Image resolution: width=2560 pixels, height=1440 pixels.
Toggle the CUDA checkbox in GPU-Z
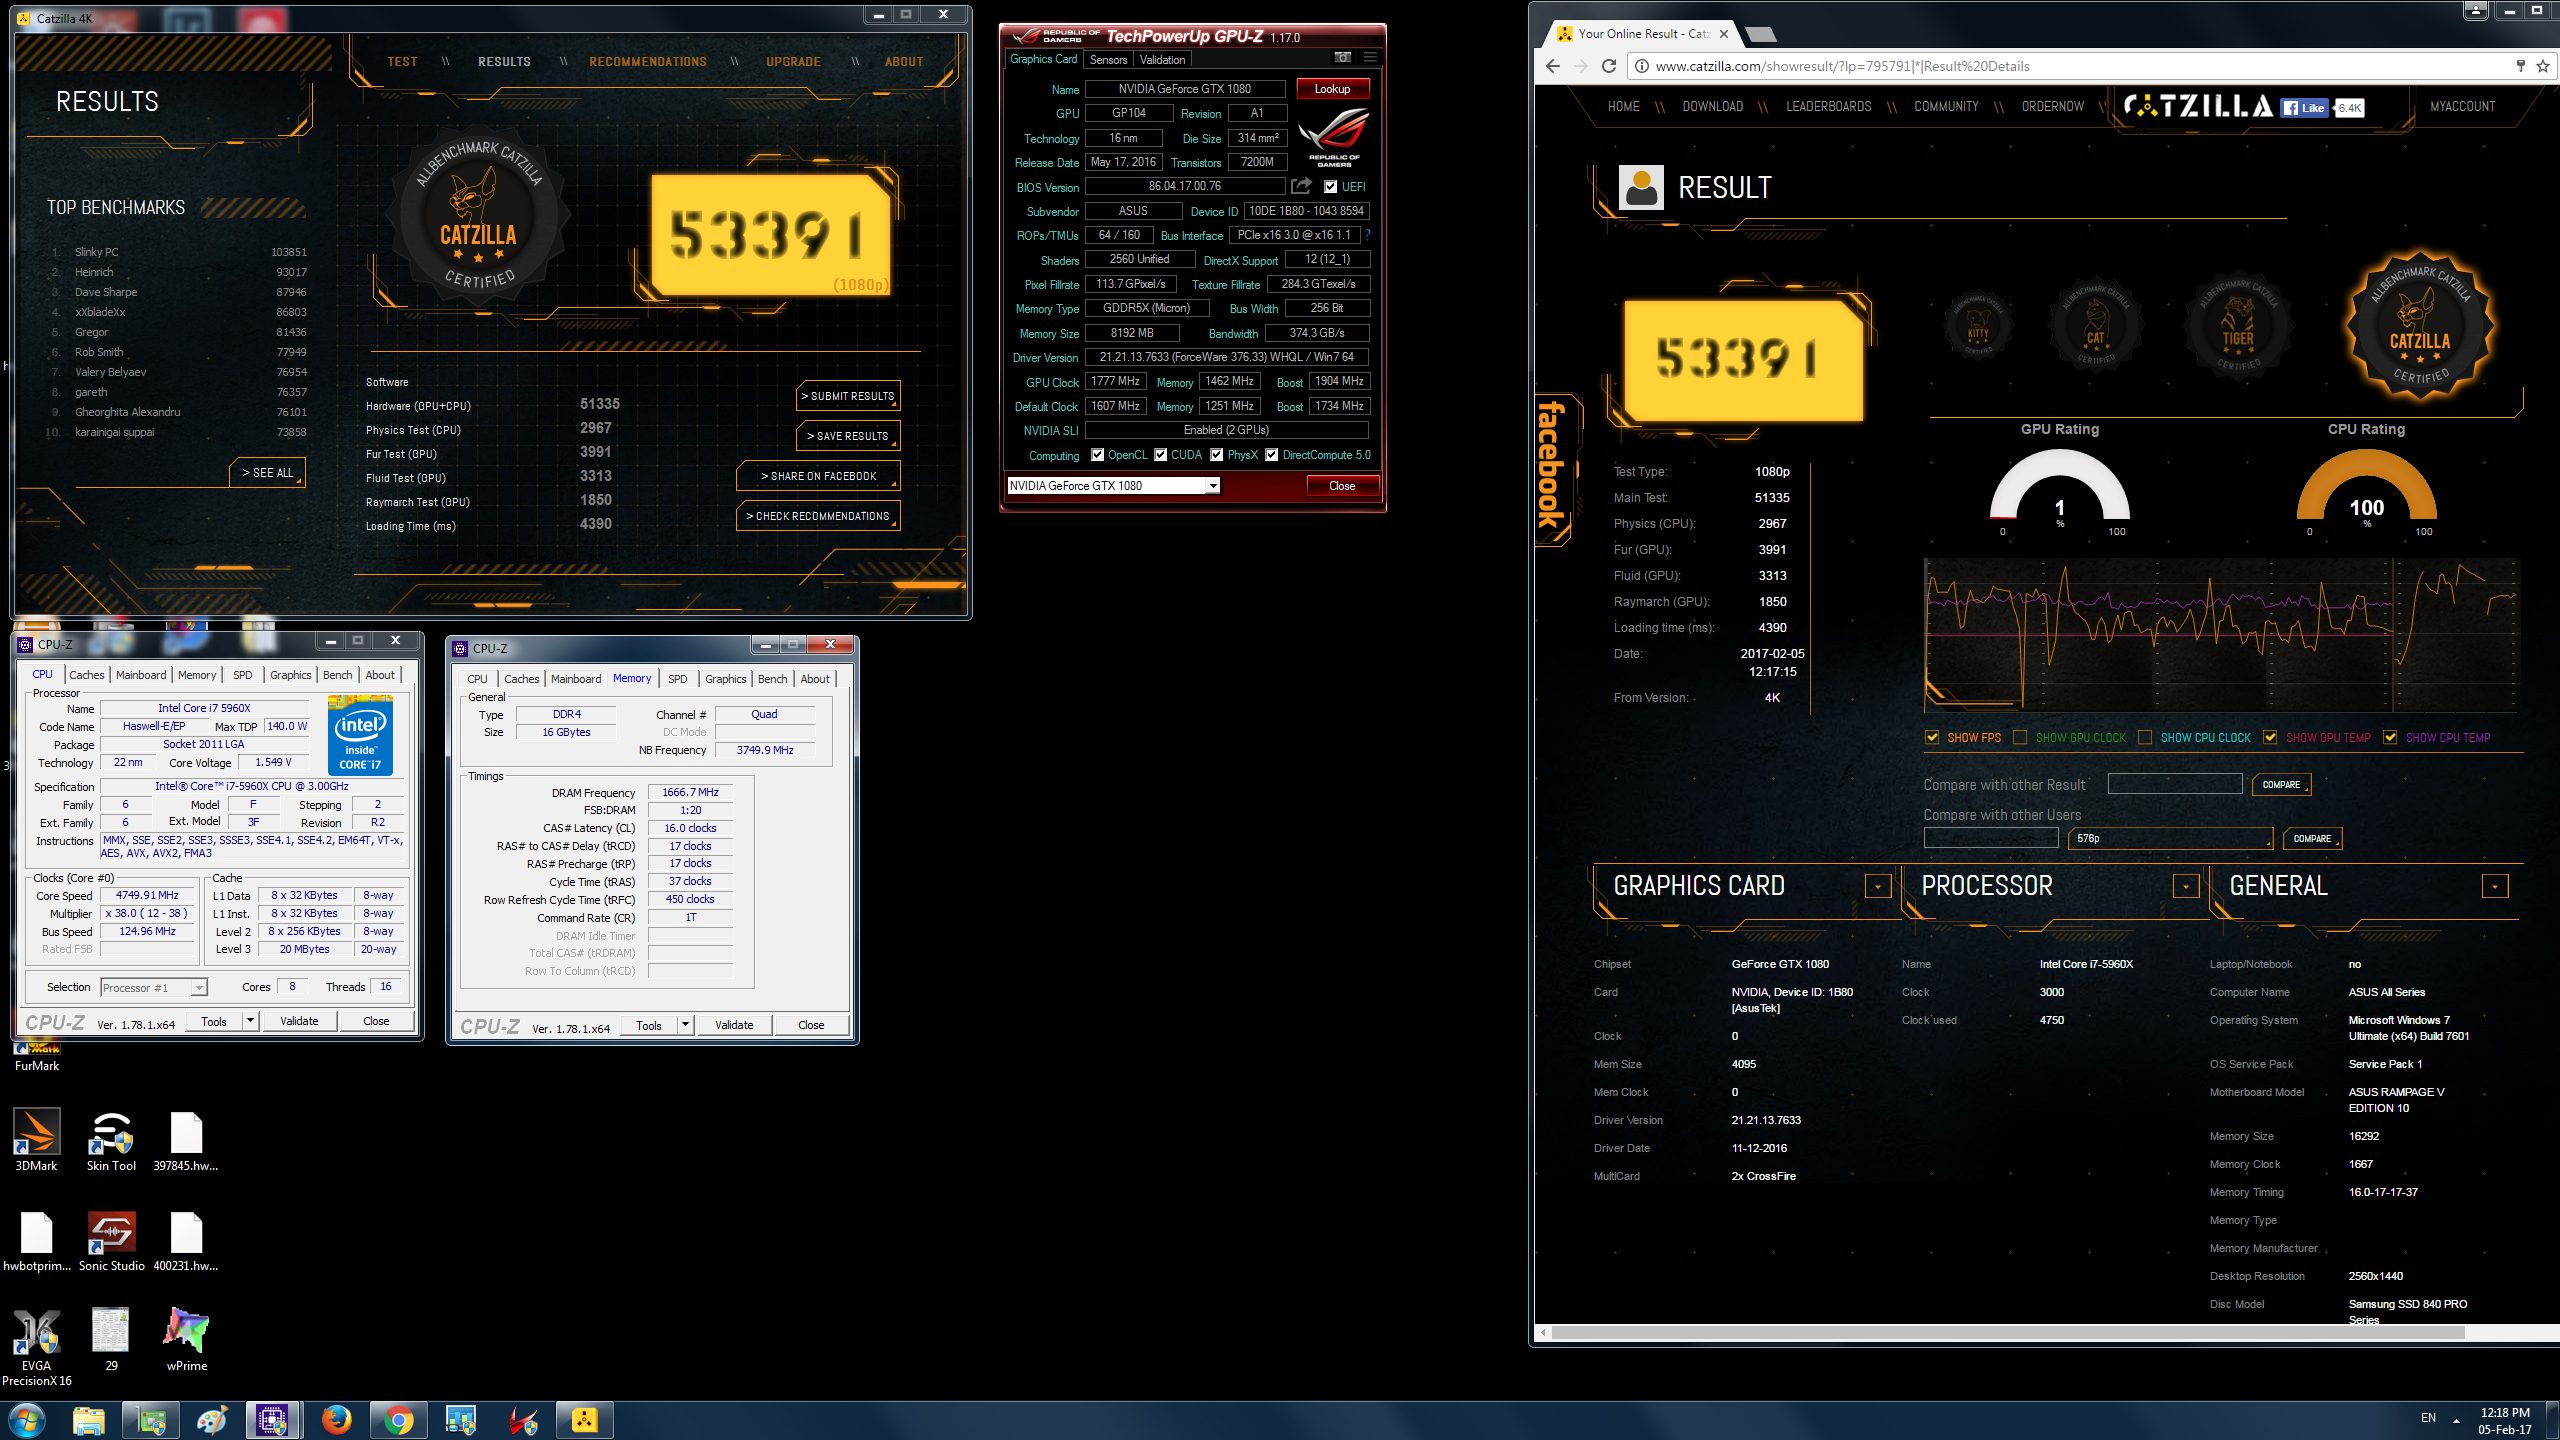tap(1160, 455)
